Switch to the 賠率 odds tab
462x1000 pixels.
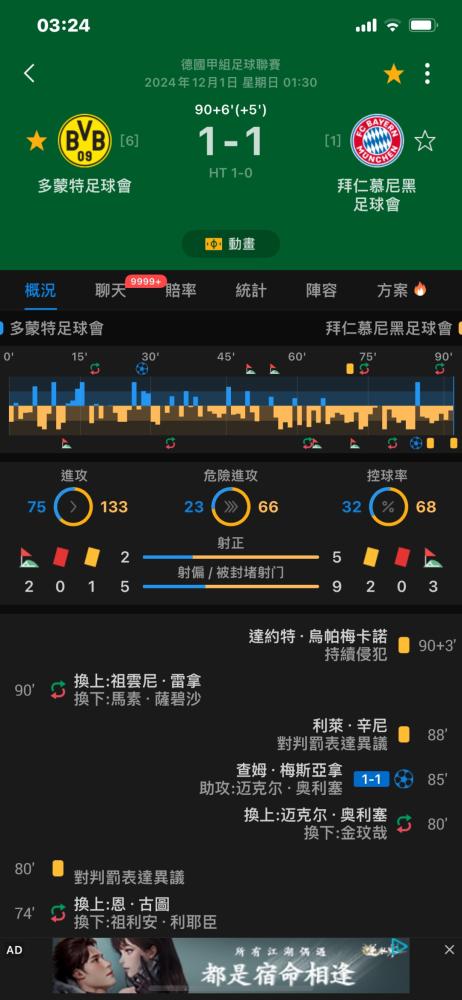pos(181,291)
